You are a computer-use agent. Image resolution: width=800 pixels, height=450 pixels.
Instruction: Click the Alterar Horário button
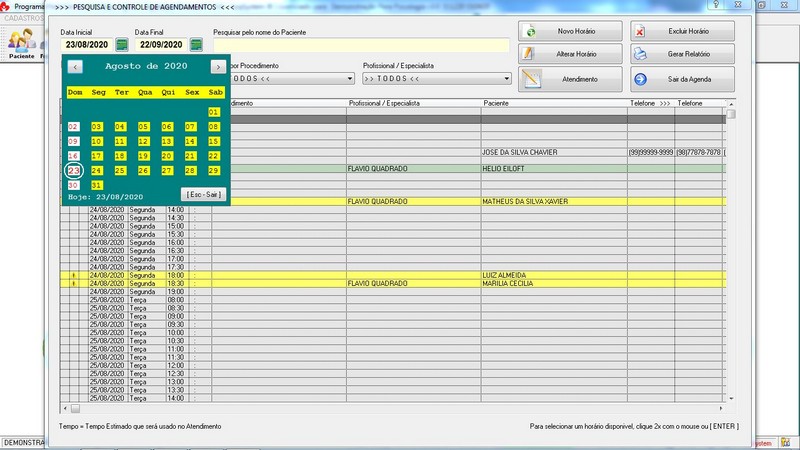click(x=570, y=54)
